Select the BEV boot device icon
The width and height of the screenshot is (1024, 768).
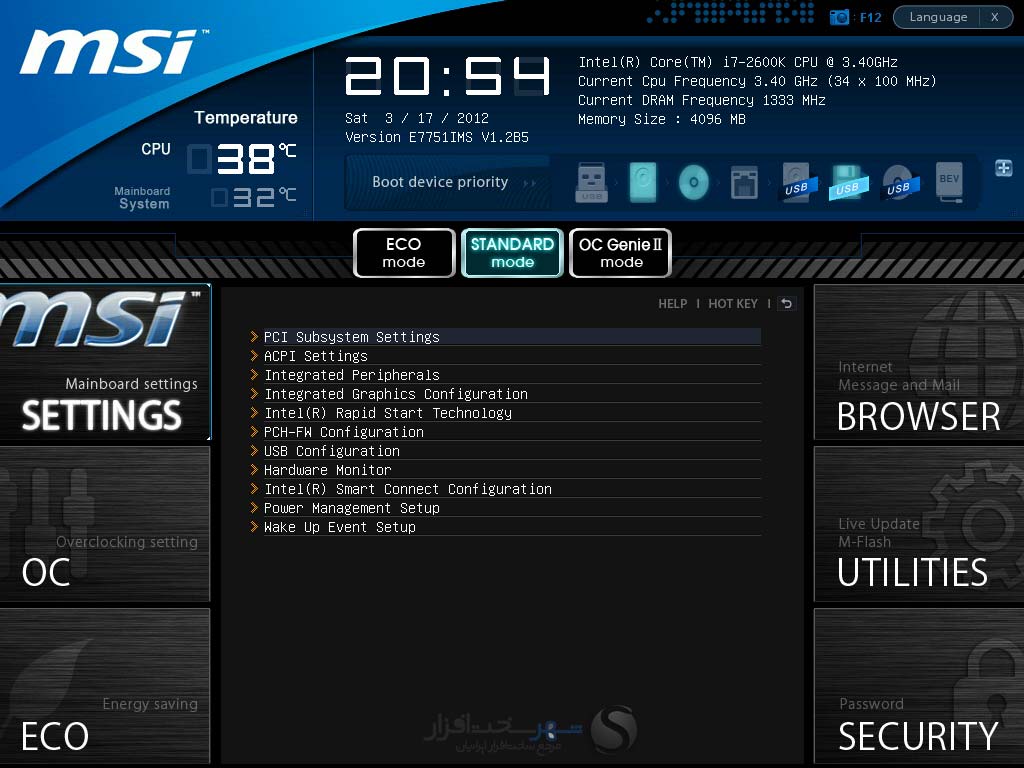click(x=949, y=182)
